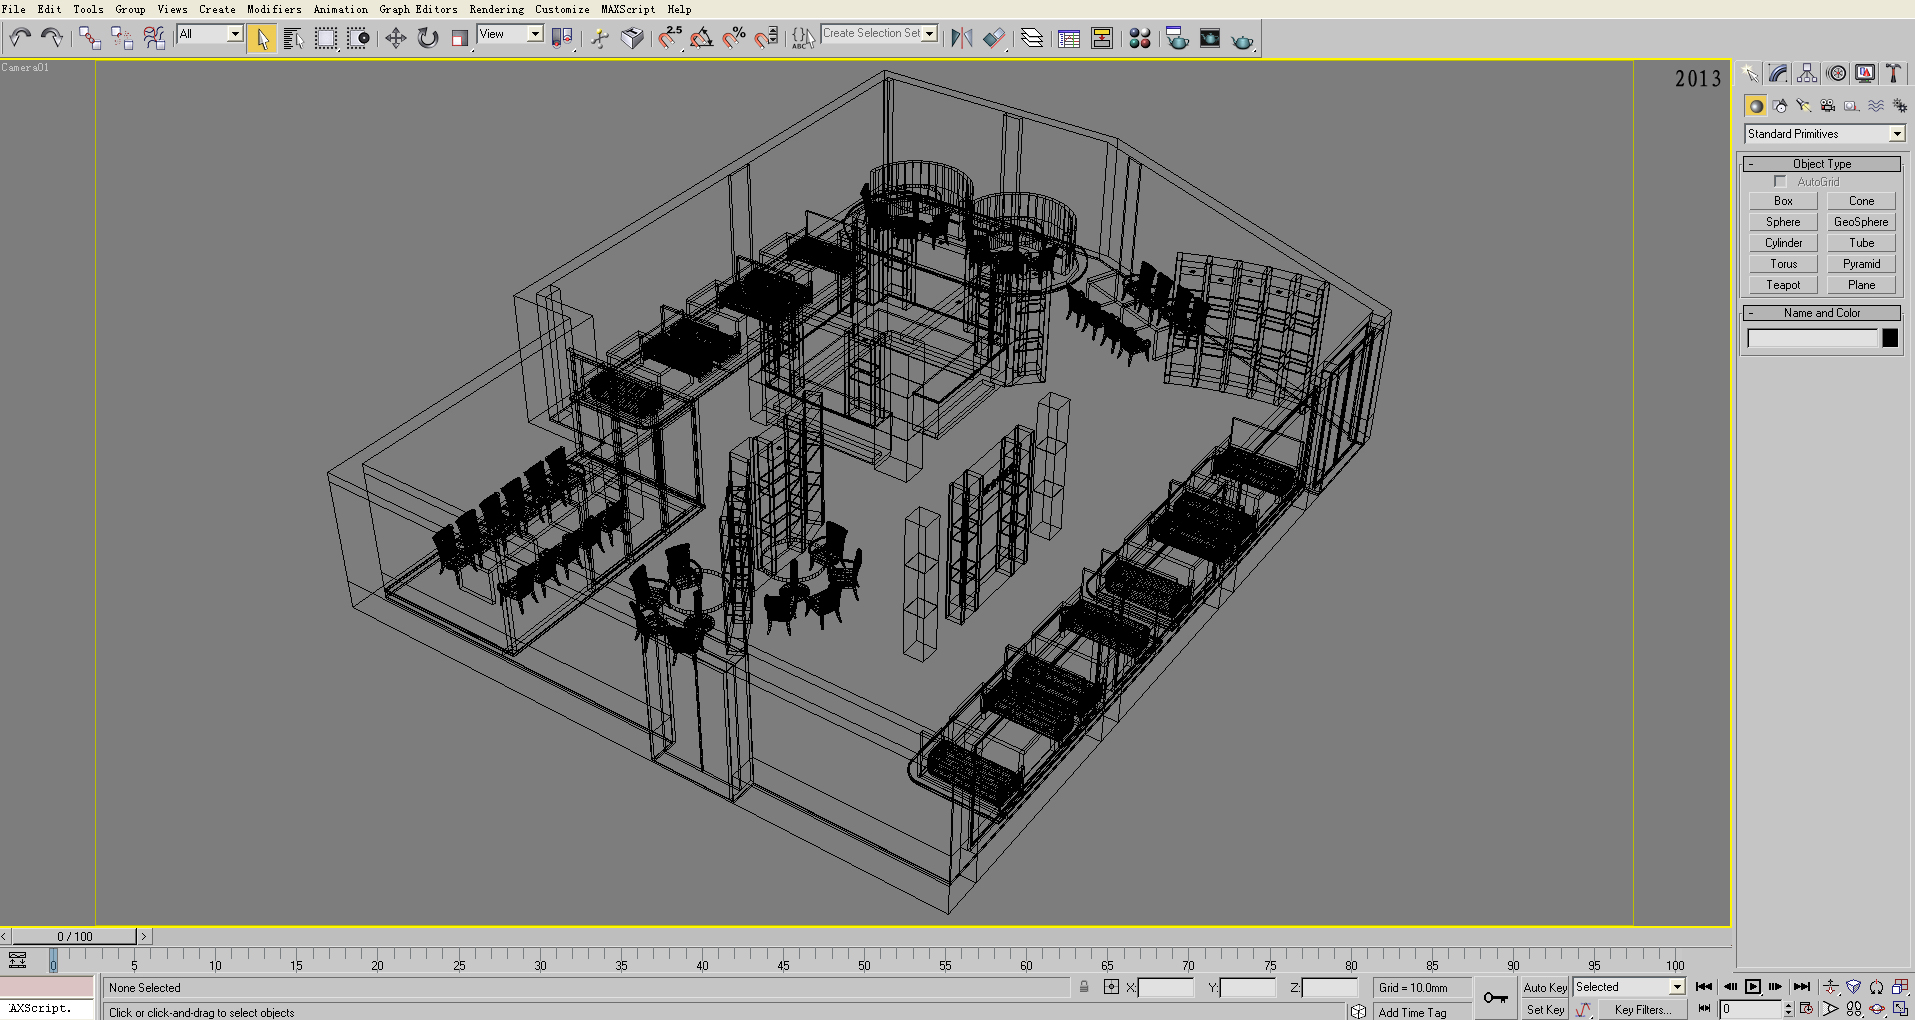
Task: Toggle the selection lock padlock
Action: click(1084, 987)
